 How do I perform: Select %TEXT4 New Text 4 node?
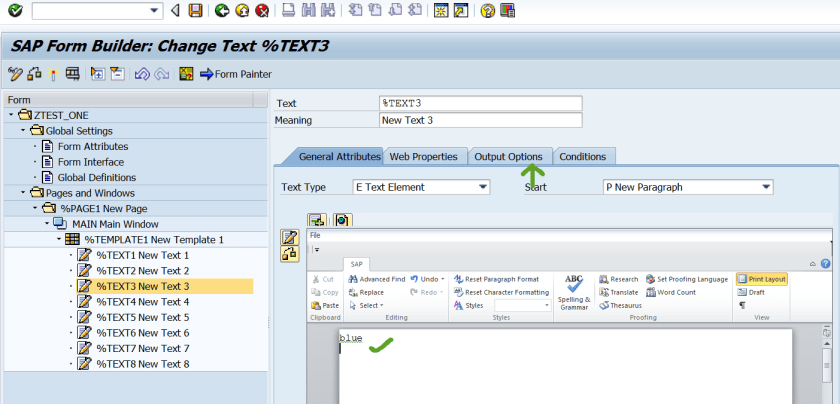point(142,302)
